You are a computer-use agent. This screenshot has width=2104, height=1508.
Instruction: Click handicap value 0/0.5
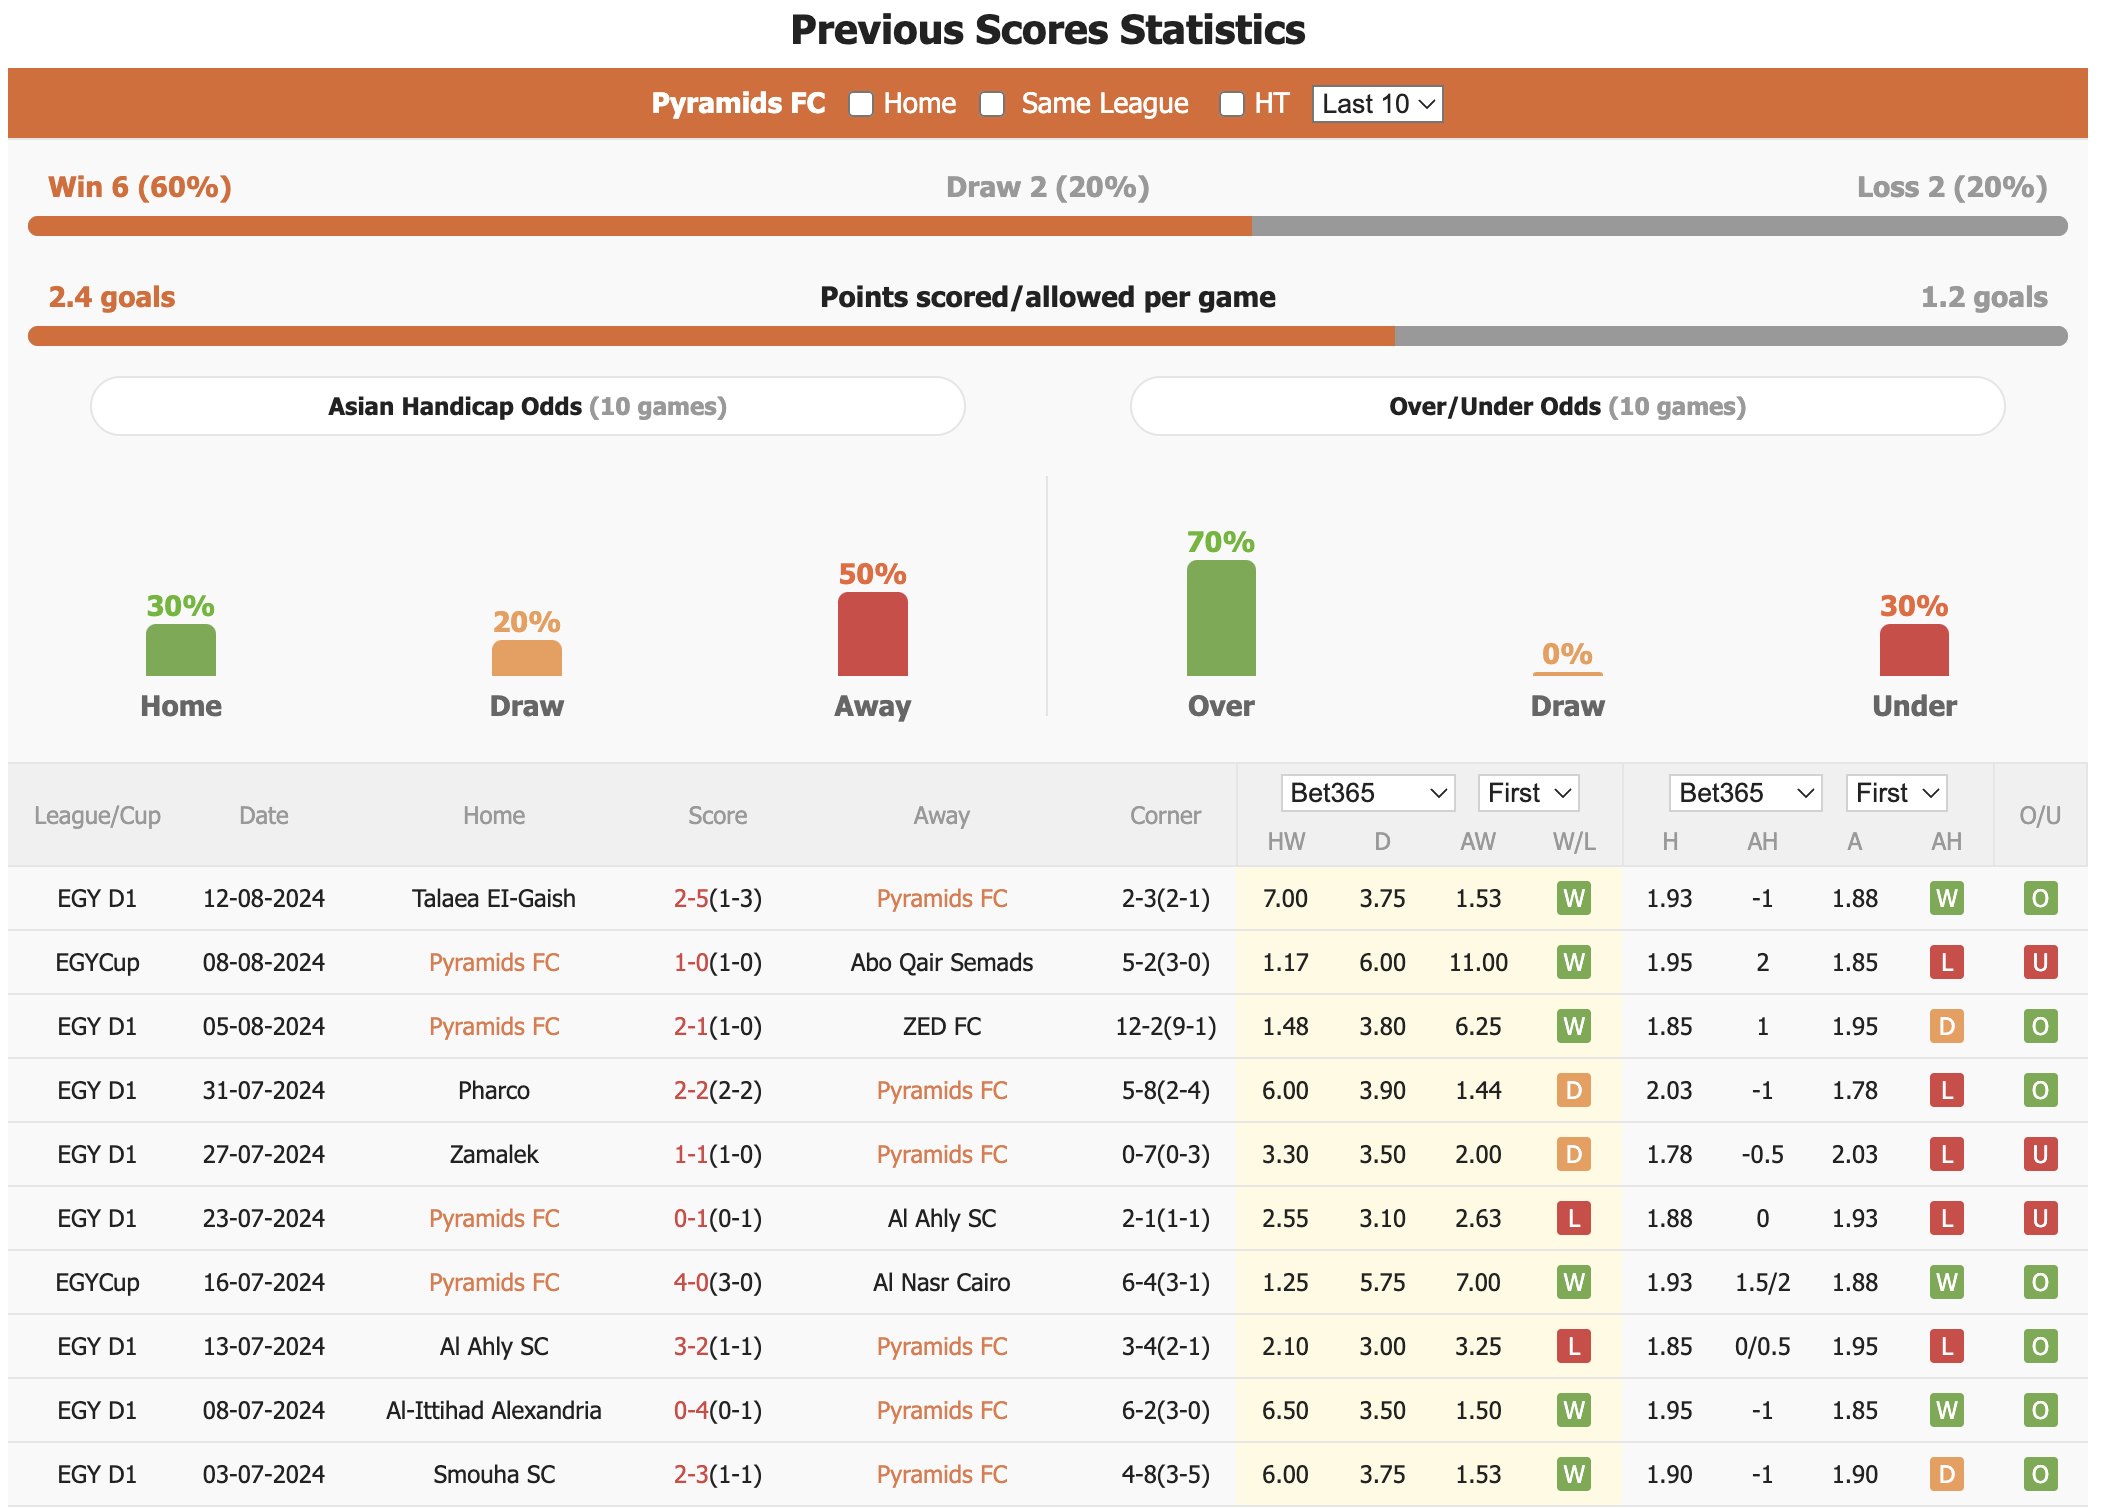pyautogui.click(x=1762, y=1346)
